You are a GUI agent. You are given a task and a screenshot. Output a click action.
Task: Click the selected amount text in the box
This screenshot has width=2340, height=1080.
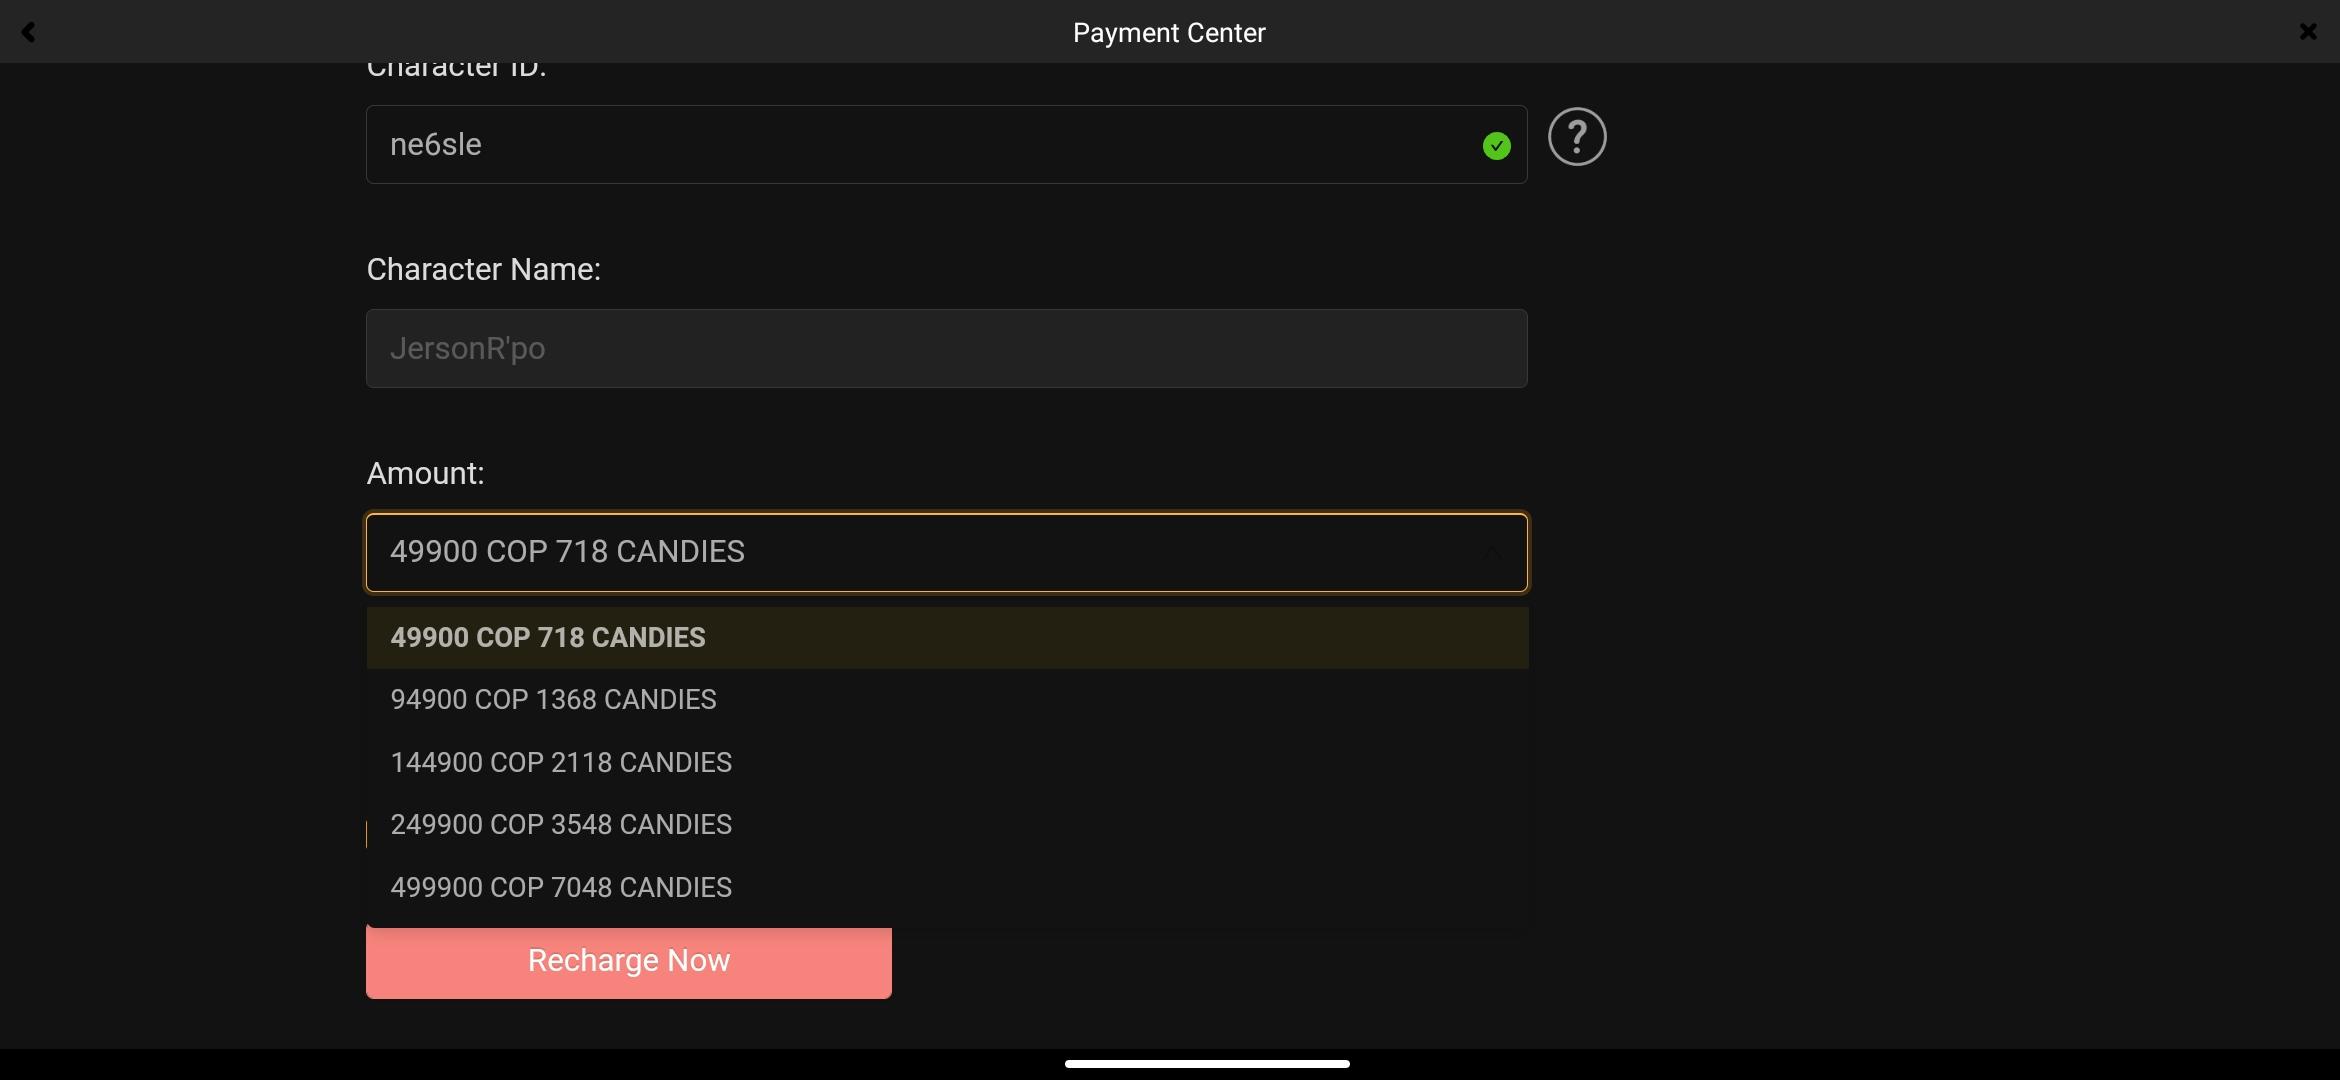click(567, 552)
